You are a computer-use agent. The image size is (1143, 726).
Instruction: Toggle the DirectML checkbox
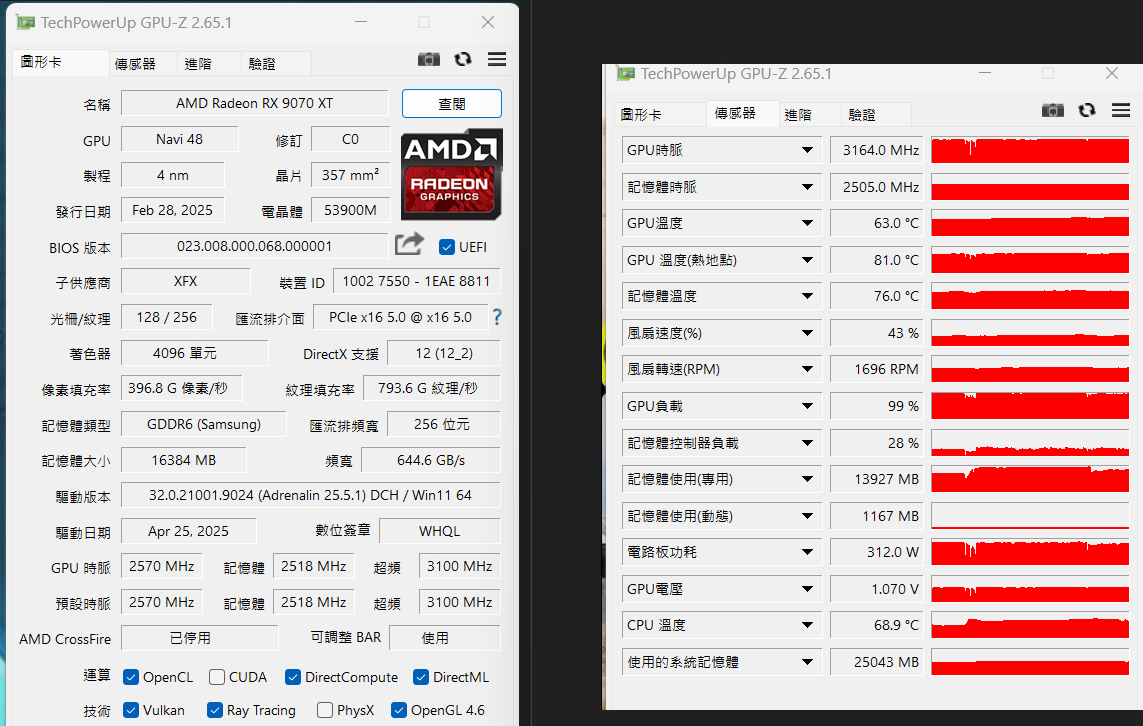coord(421,677)
